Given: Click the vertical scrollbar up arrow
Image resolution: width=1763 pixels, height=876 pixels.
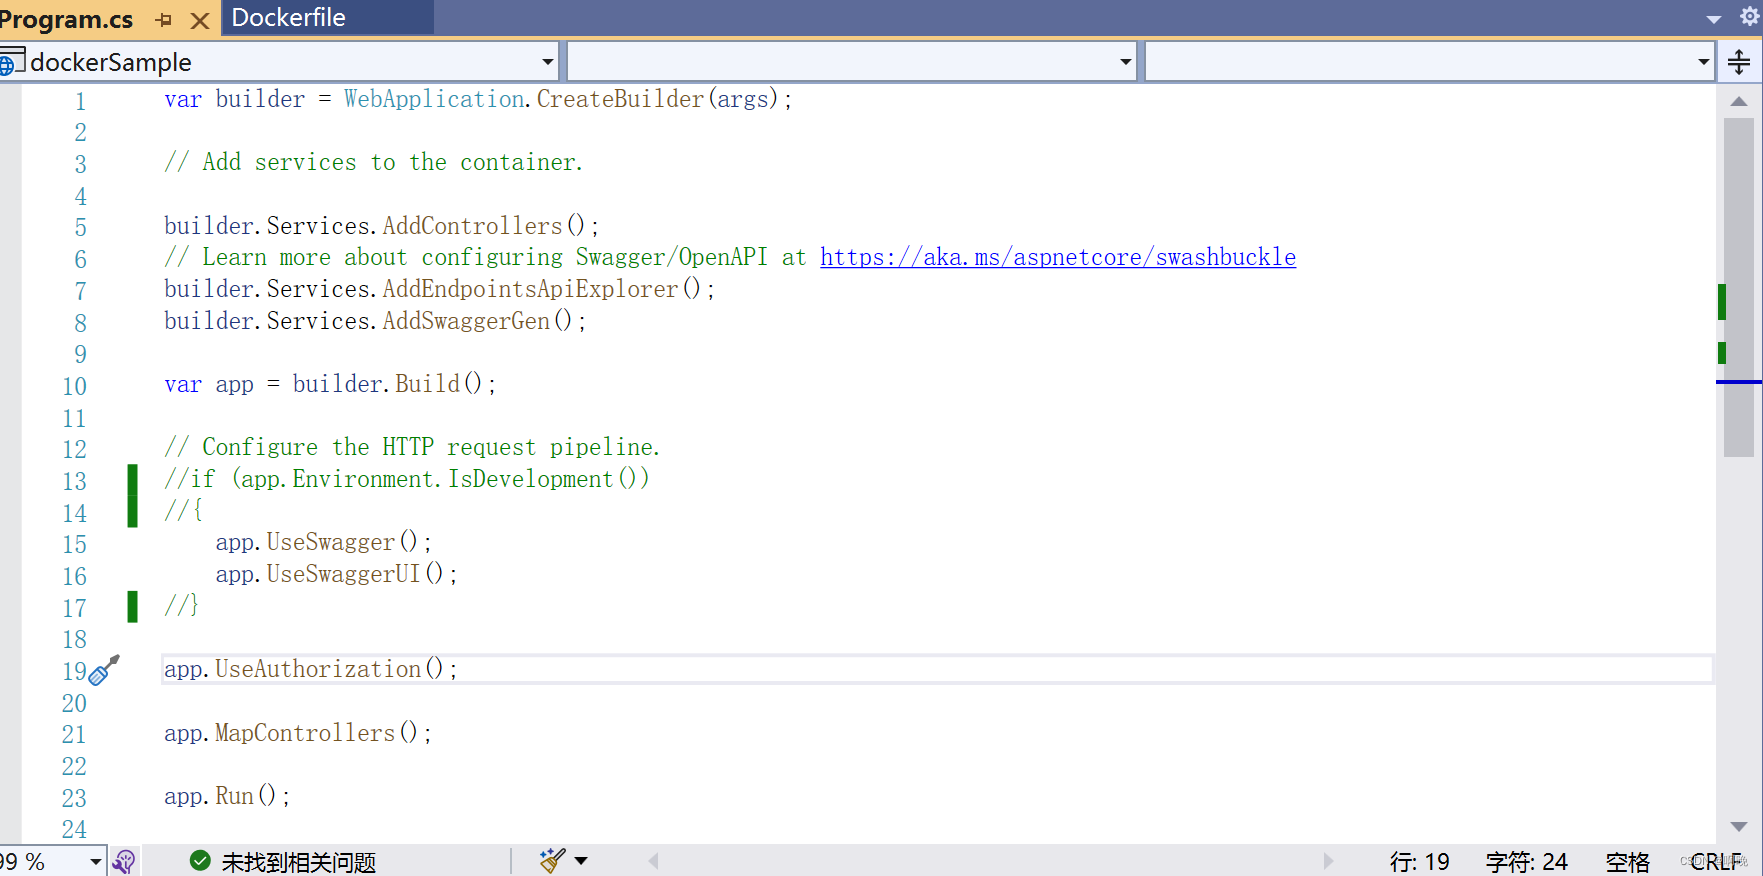Looking at the screenshot, I should pyautogui.click(x=1739, y=101).
